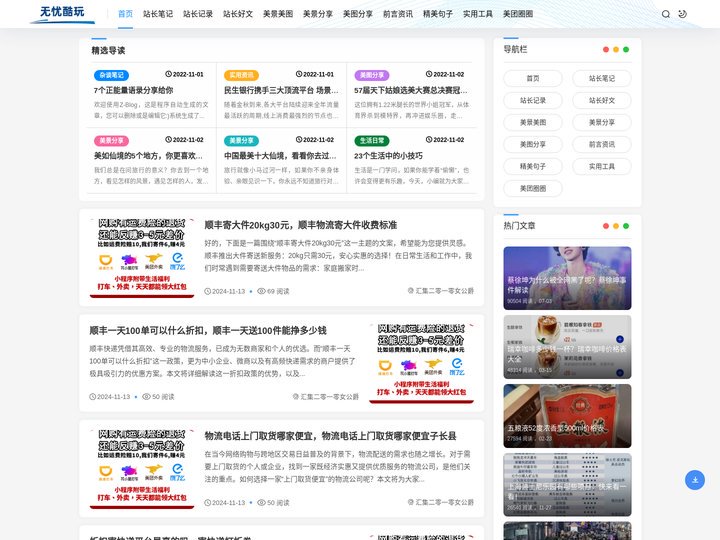Open hot article about 上海迪士尼乐园
Image resolution: width=720 pixels, height=540 pixels.
pos(567,485)
